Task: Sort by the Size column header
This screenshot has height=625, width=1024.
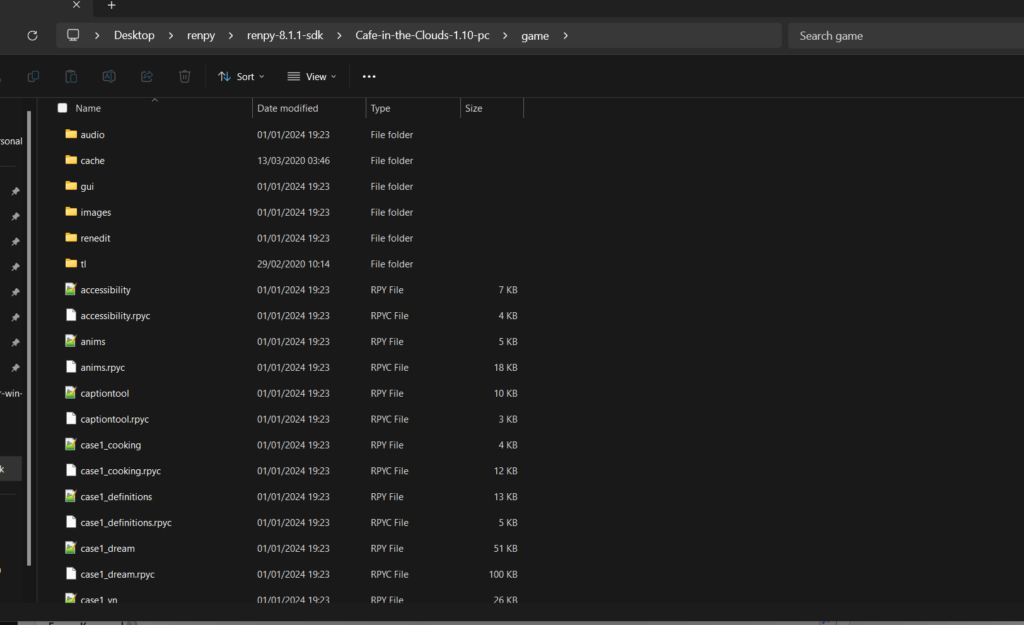Action: 473,108
